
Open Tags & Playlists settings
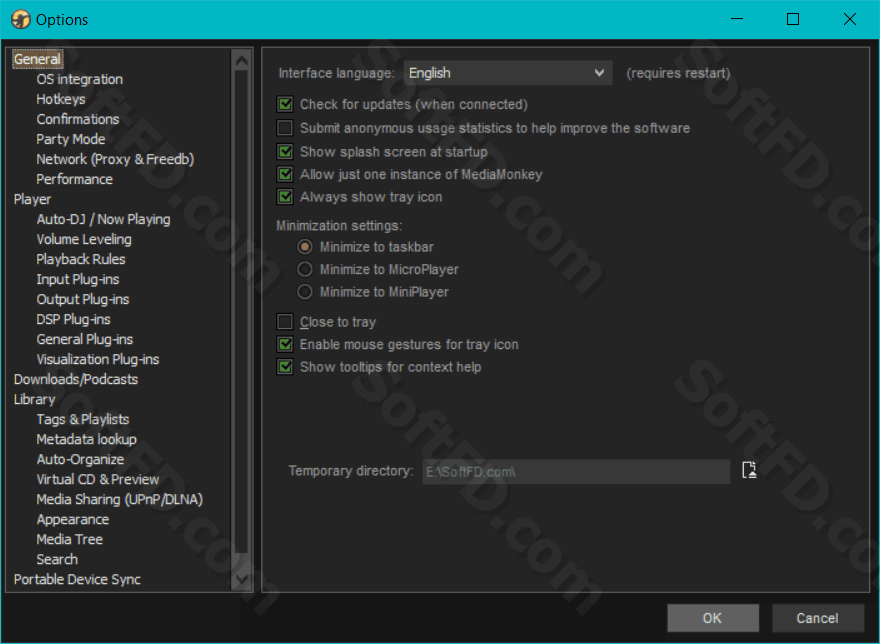82,419
